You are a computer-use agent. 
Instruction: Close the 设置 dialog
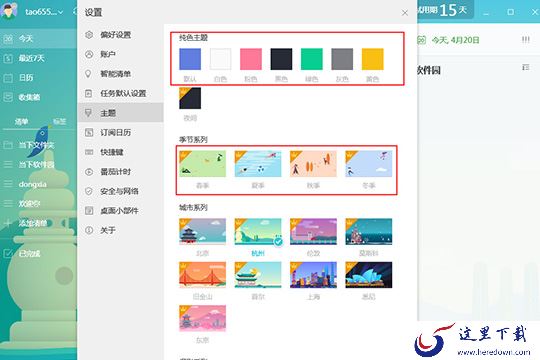[x=405, y=13]
